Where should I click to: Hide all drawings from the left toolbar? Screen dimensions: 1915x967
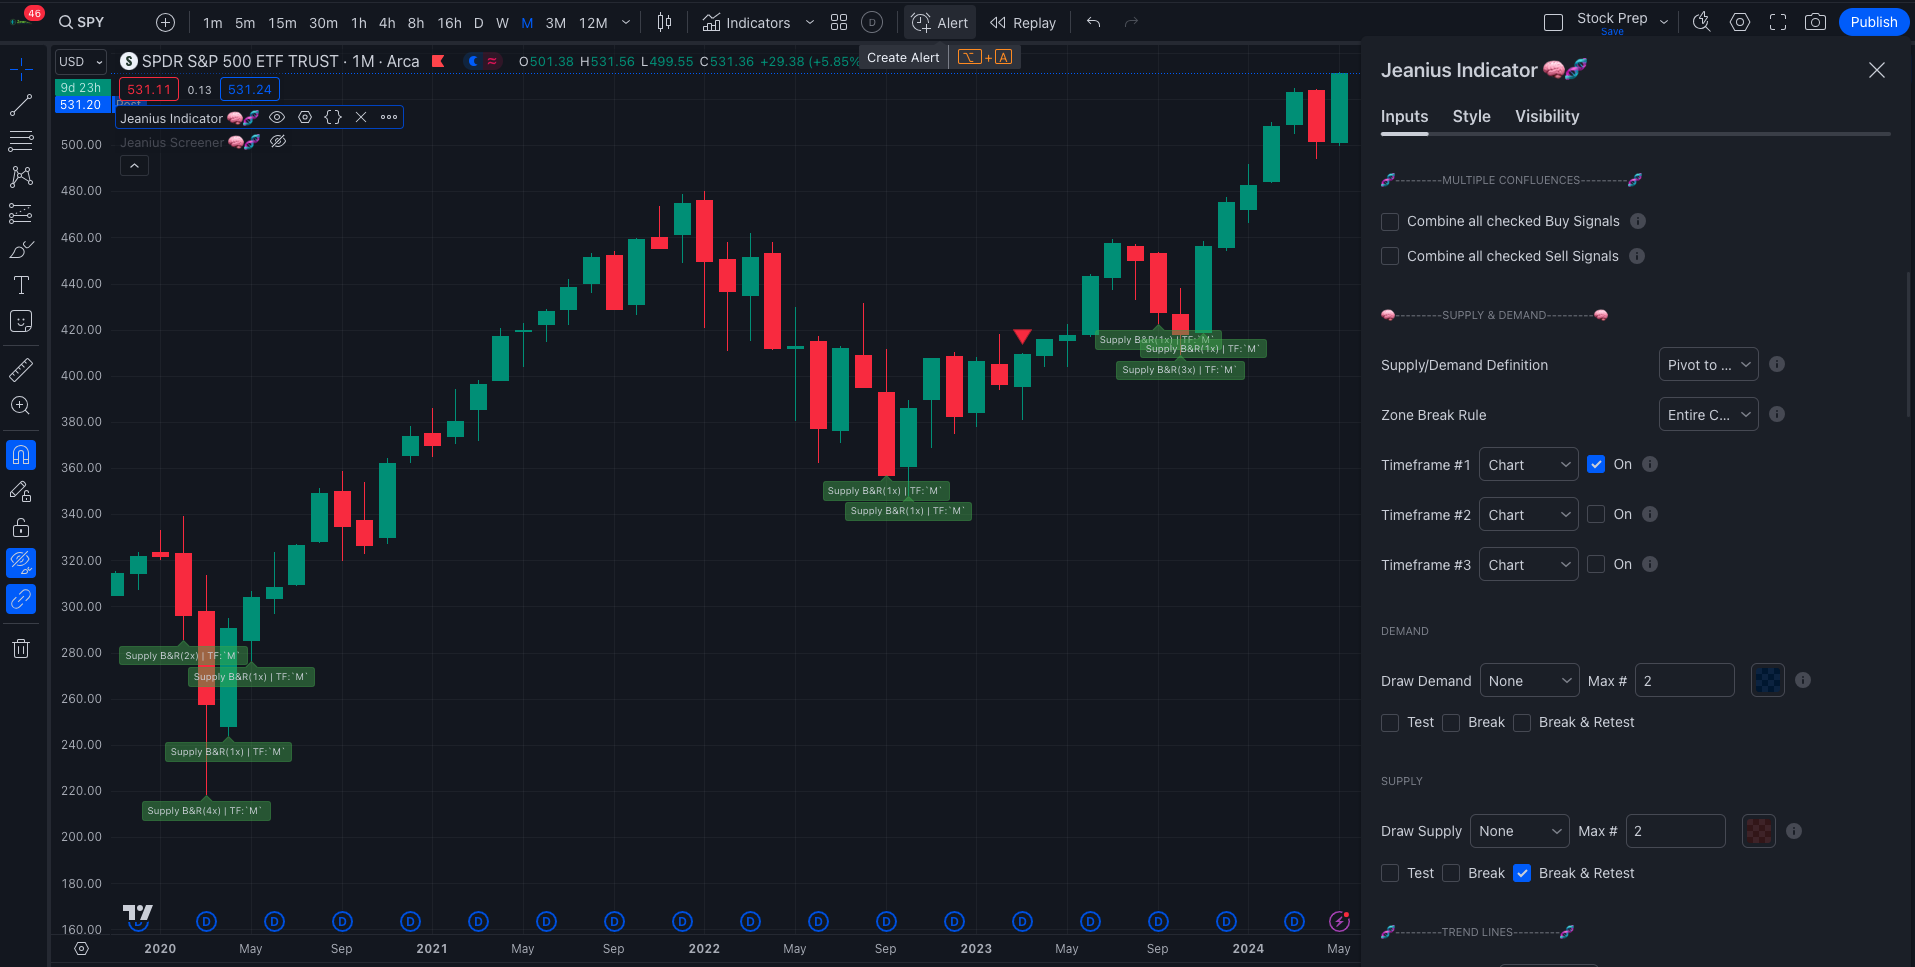click(x=21, y=563)
